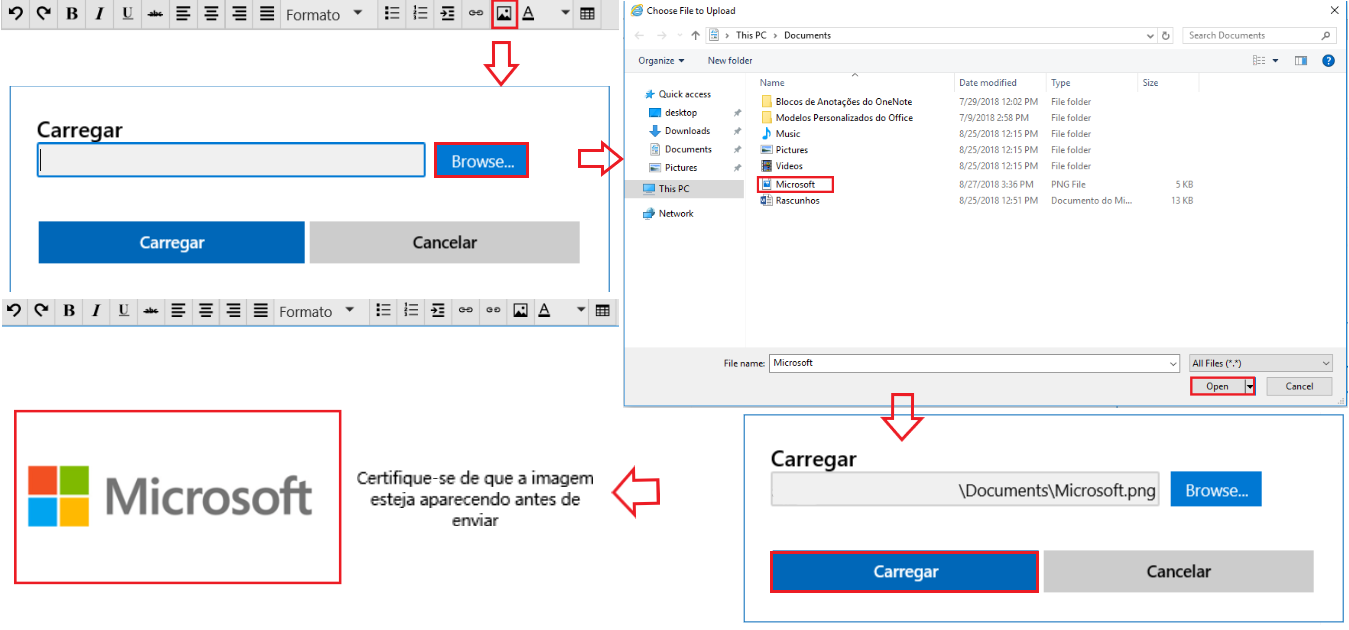The height and width of the screenshot is (630, 1349).
Task: Click Redo in the lower editor toolbar
Action: pos(41,311)
